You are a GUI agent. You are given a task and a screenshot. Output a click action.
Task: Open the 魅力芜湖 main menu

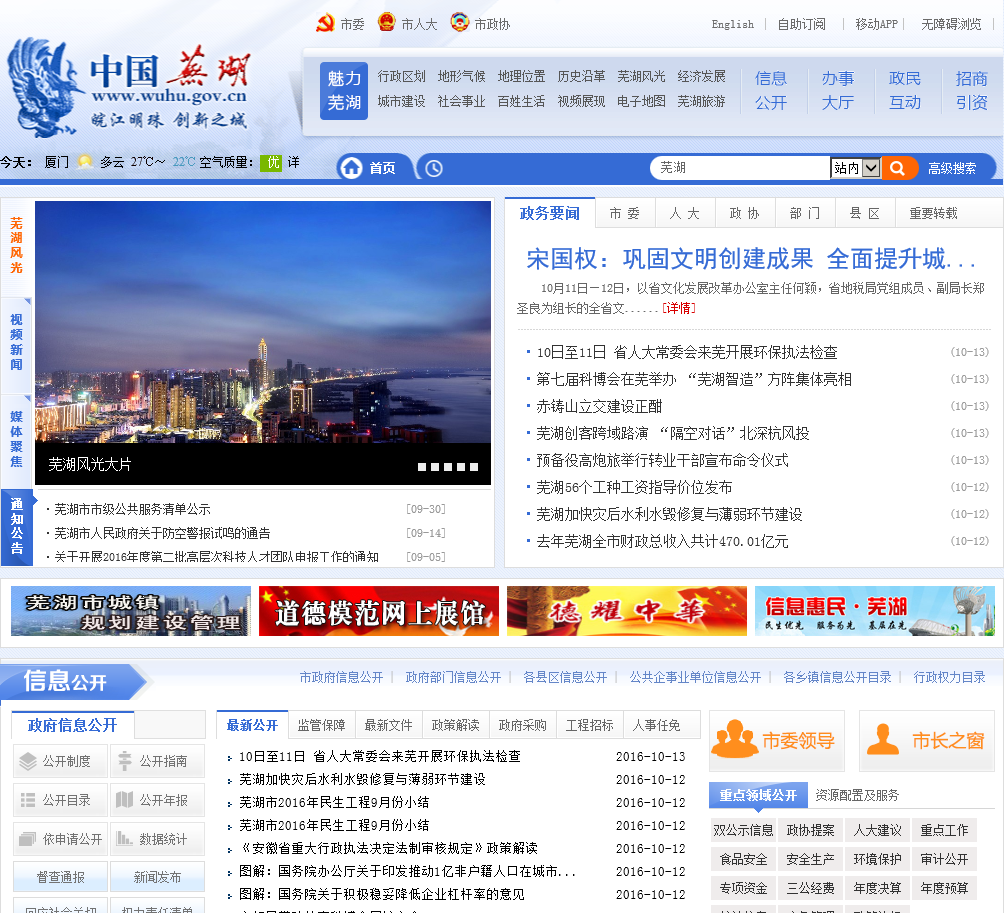[x=344, y=91]
